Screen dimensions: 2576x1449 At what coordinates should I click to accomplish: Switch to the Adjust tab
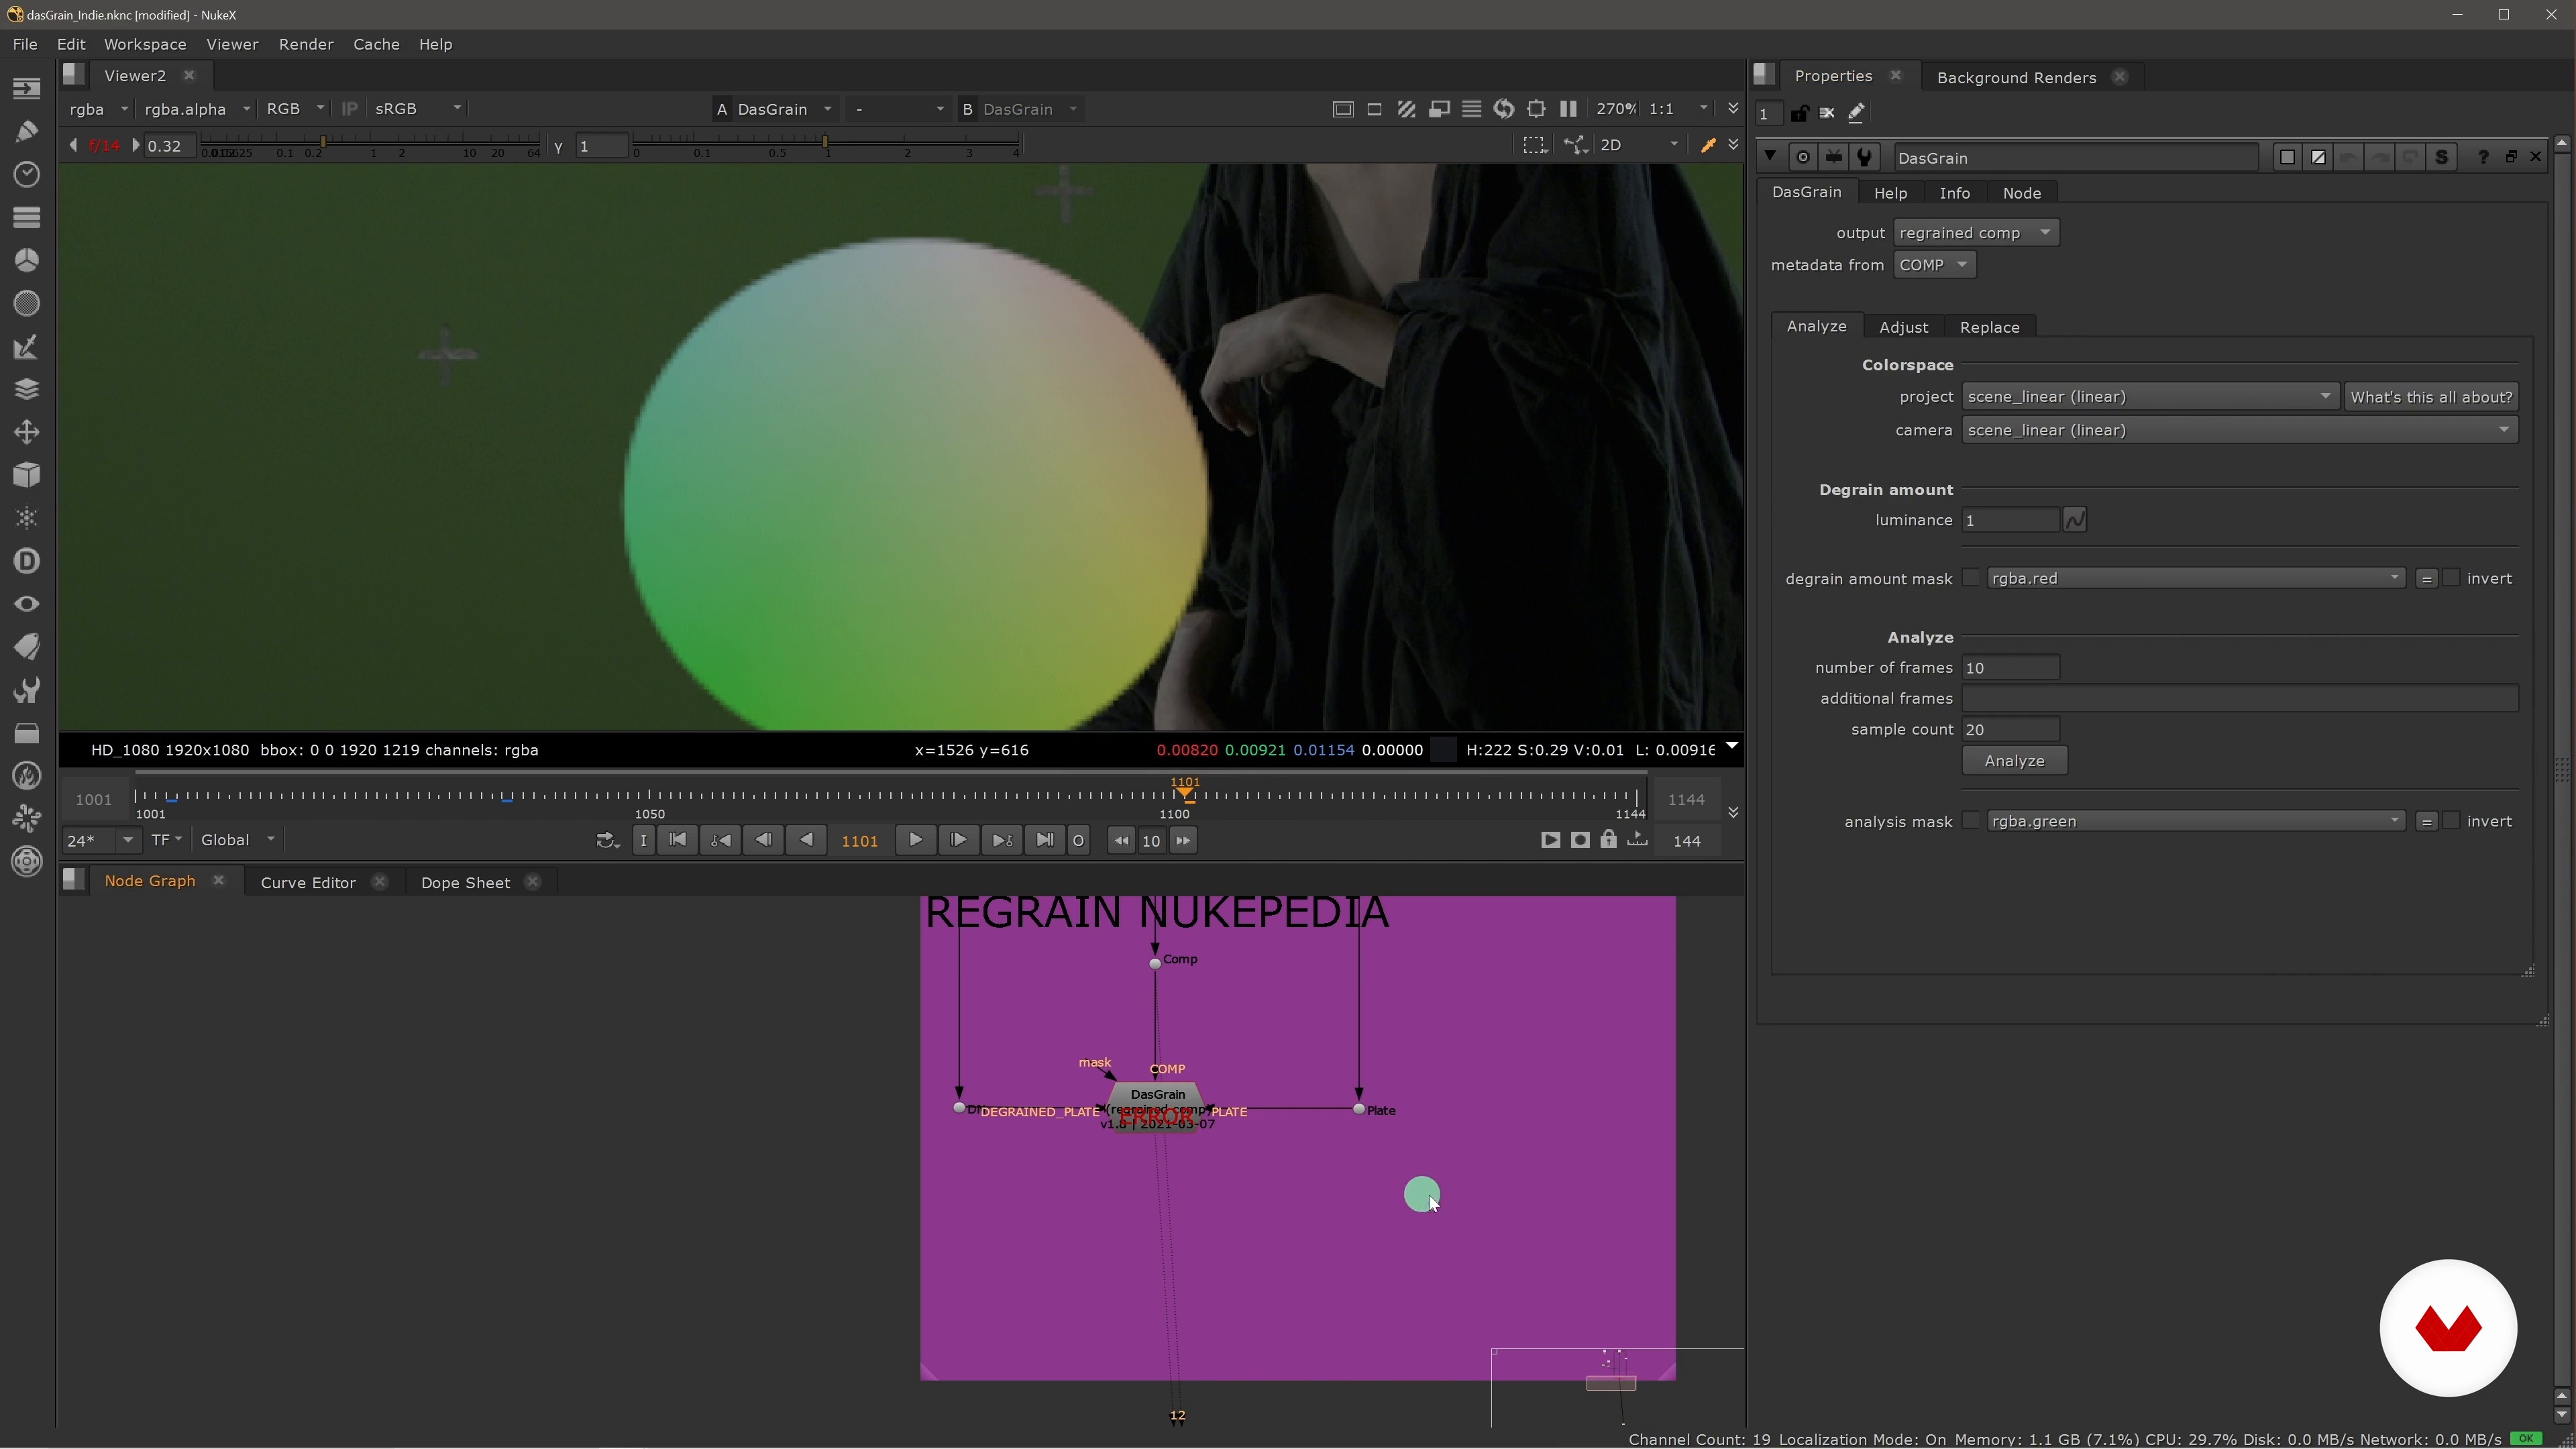(1903, 327)
